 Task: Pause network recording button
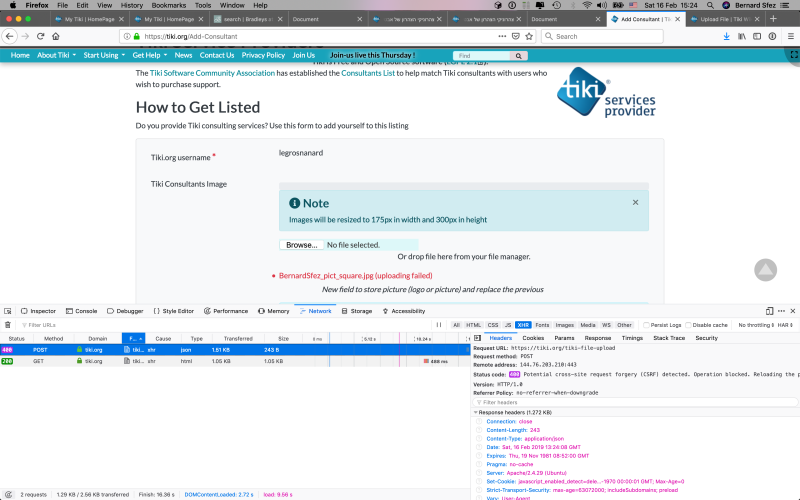[439, 325]
